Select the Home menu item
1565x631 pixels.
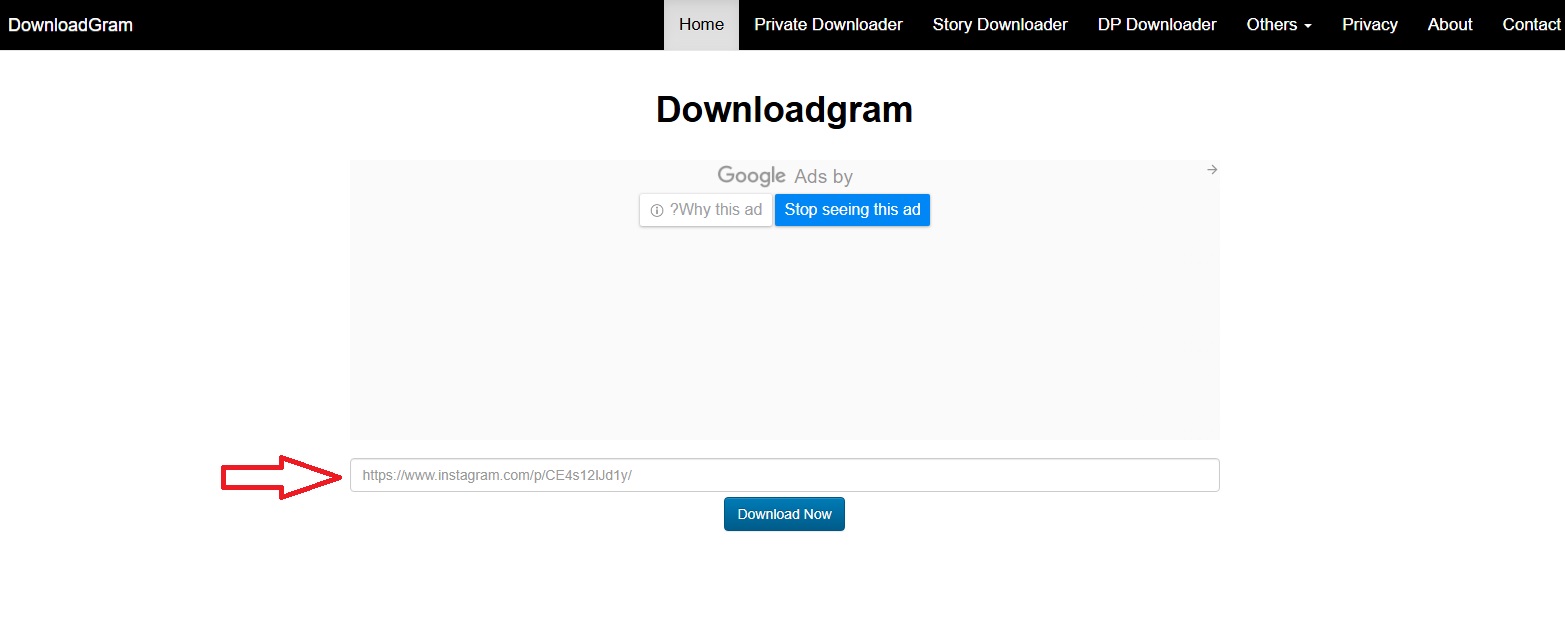point(701,25)
